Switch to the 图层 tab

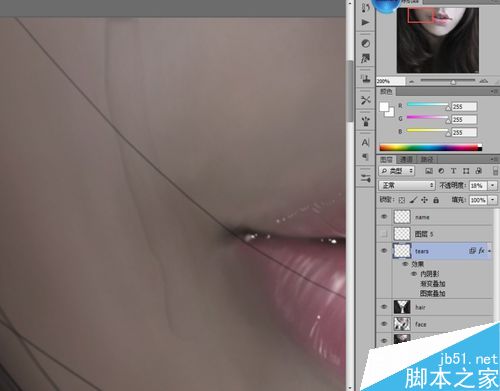coord(387,160)
